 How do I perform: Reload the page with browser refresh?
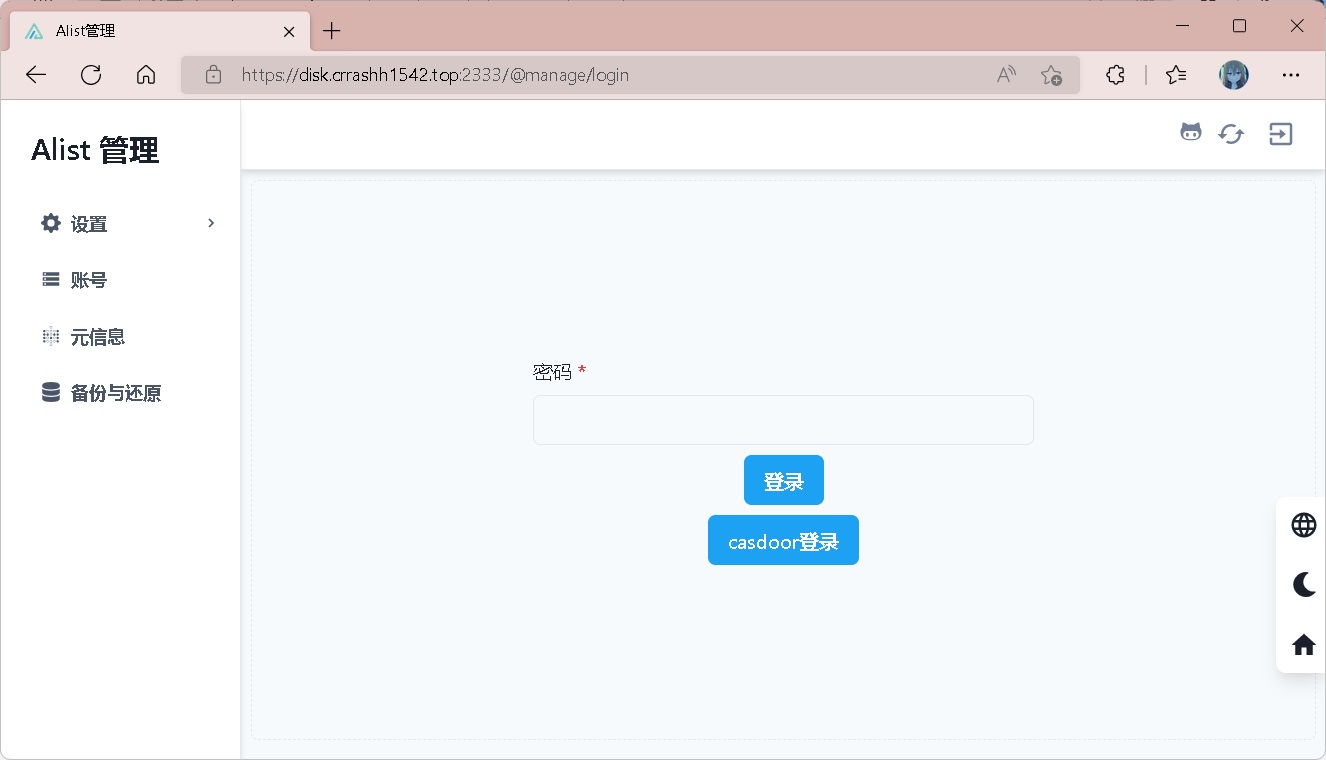click(91, 75)
